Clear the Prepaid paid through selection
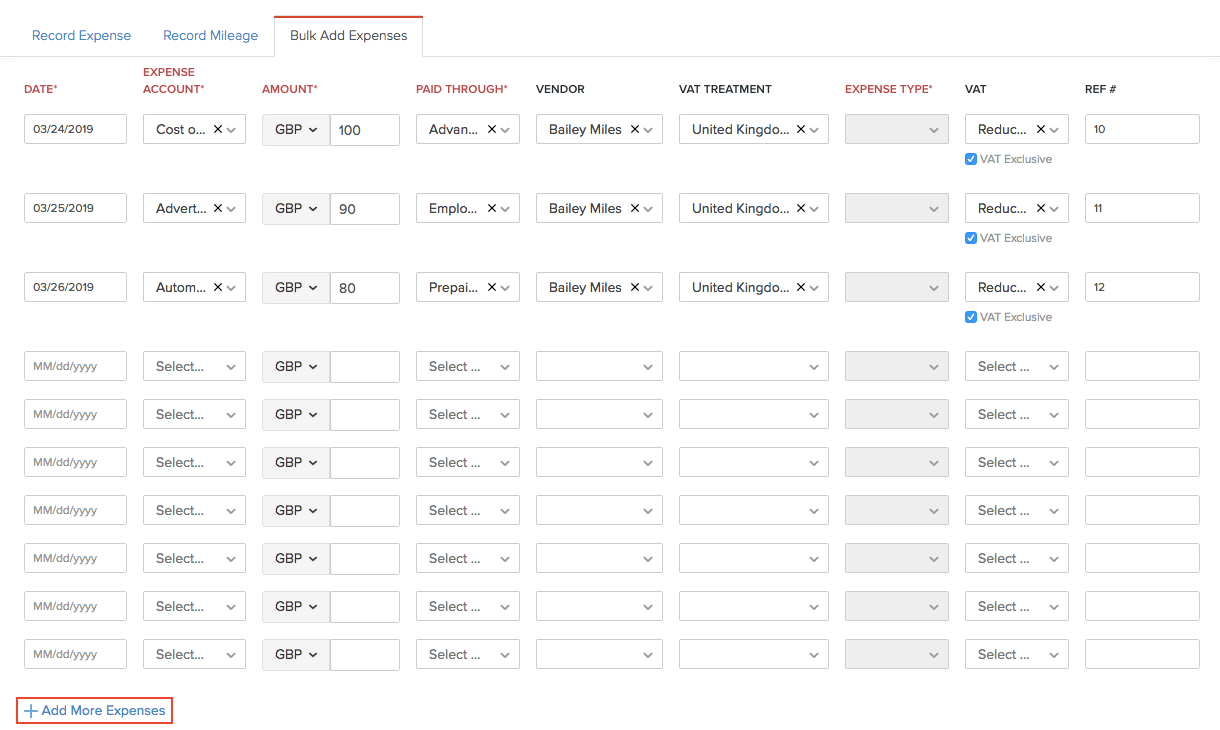Screen dimensions: 1220x730 [491, 288]
